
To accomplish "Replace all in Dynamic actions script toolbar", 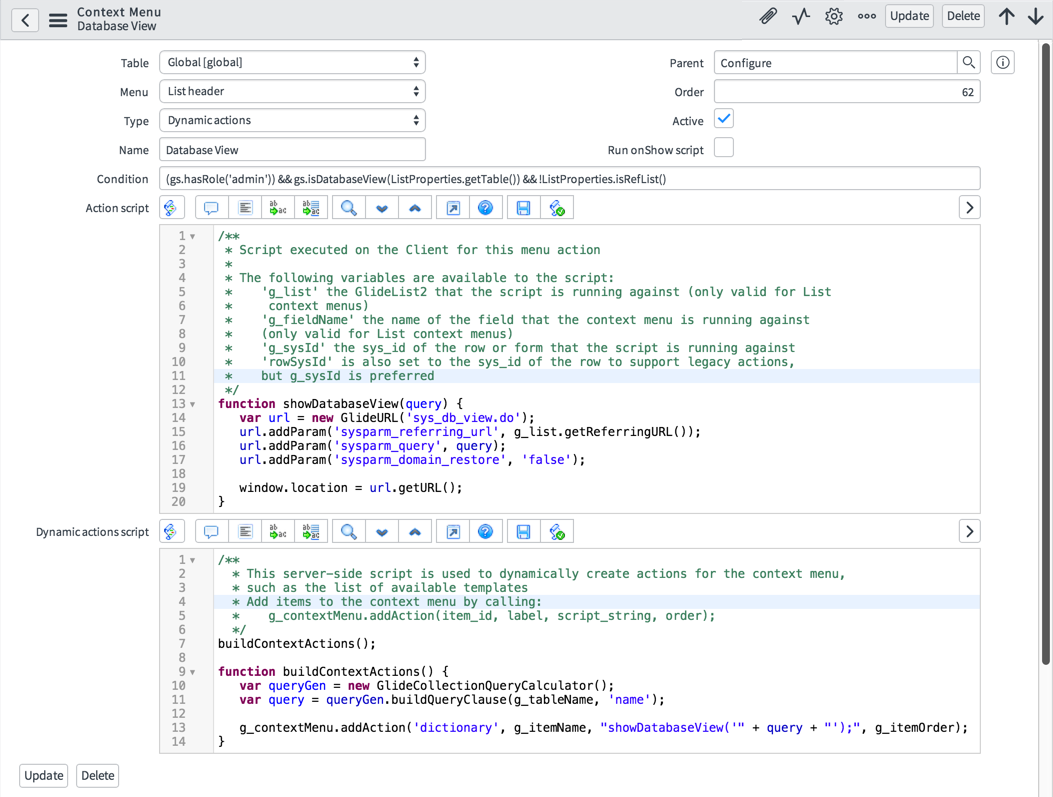I will (x=311, y=532).
